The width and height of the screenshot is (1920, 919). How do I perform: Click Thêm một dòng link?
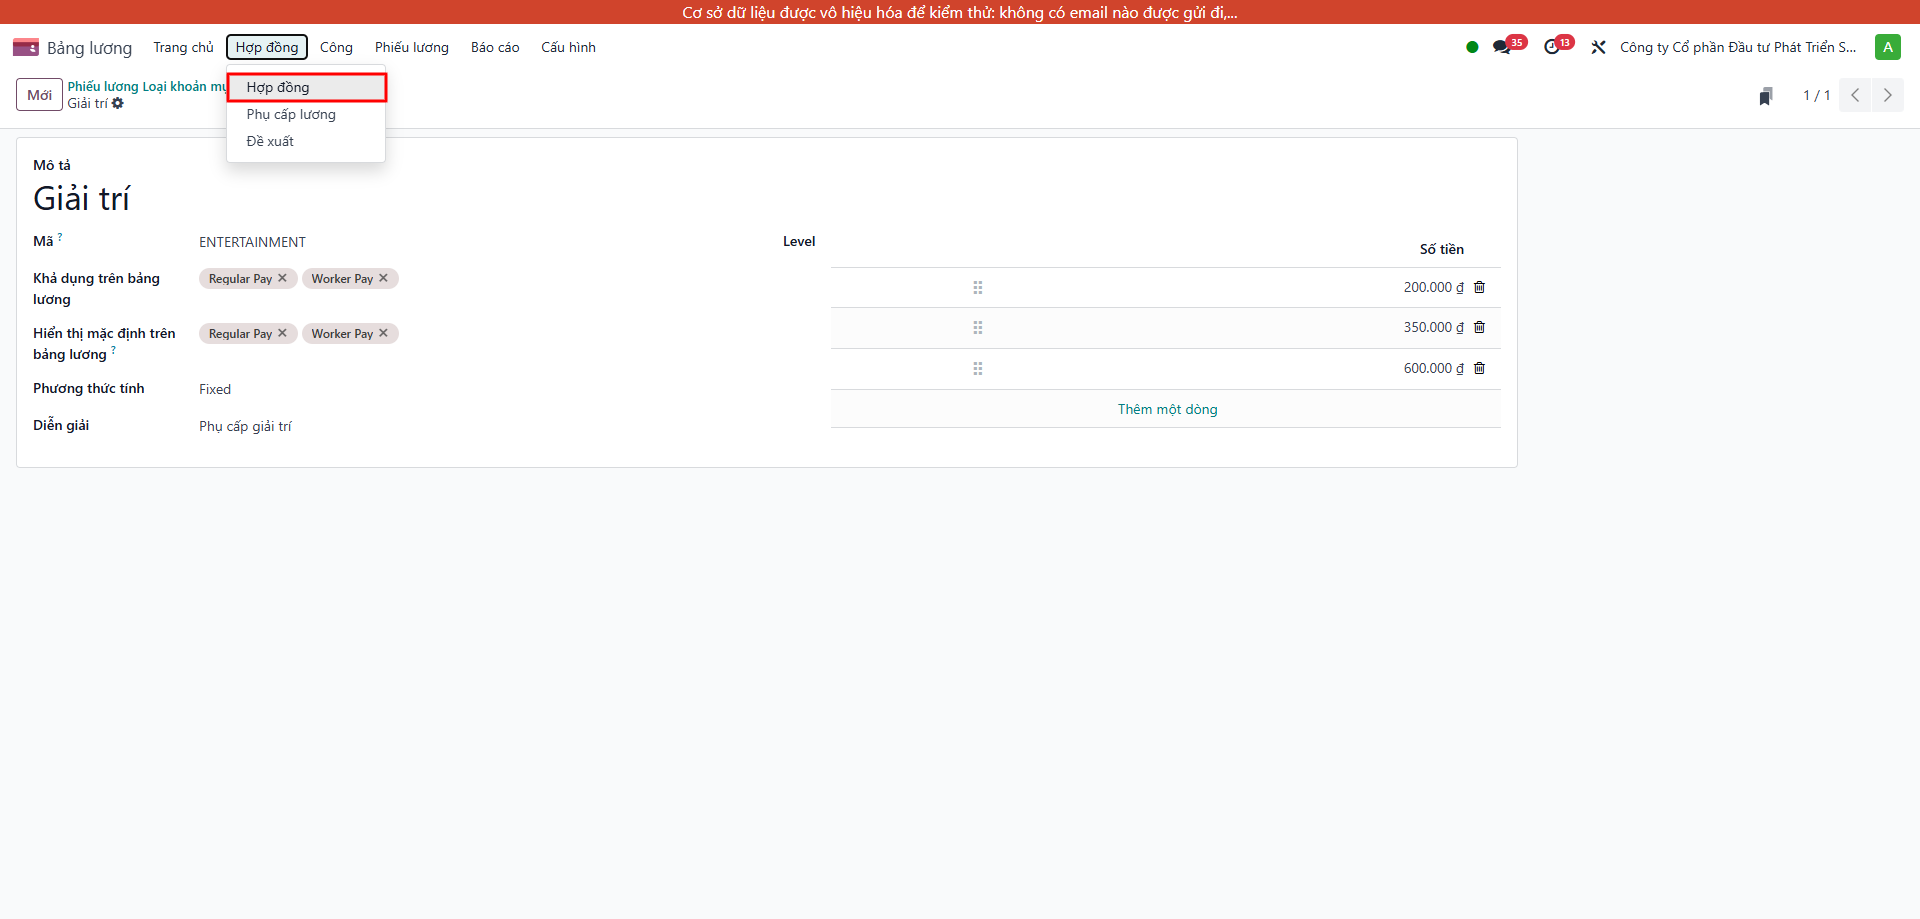tap(1167, 409)
